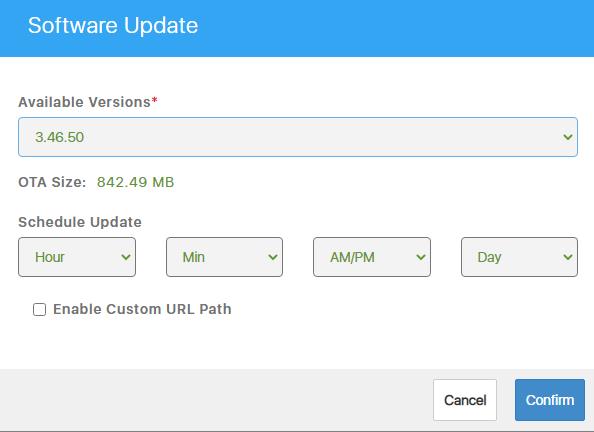Cancel the software update dialog
Screen dimensions: 594x432
(465, 400)
